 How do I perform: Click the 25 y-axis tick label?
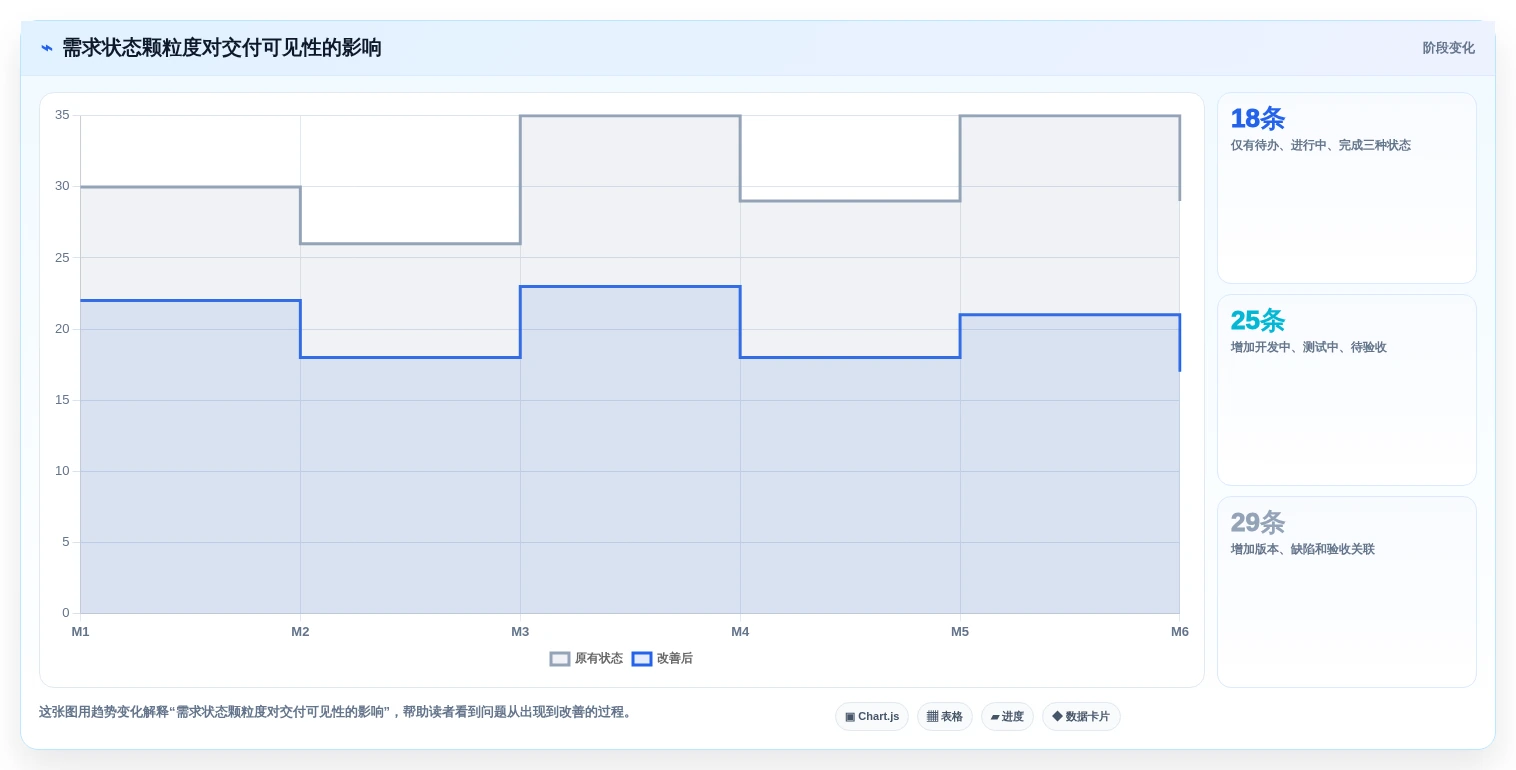tap(62, 258)
